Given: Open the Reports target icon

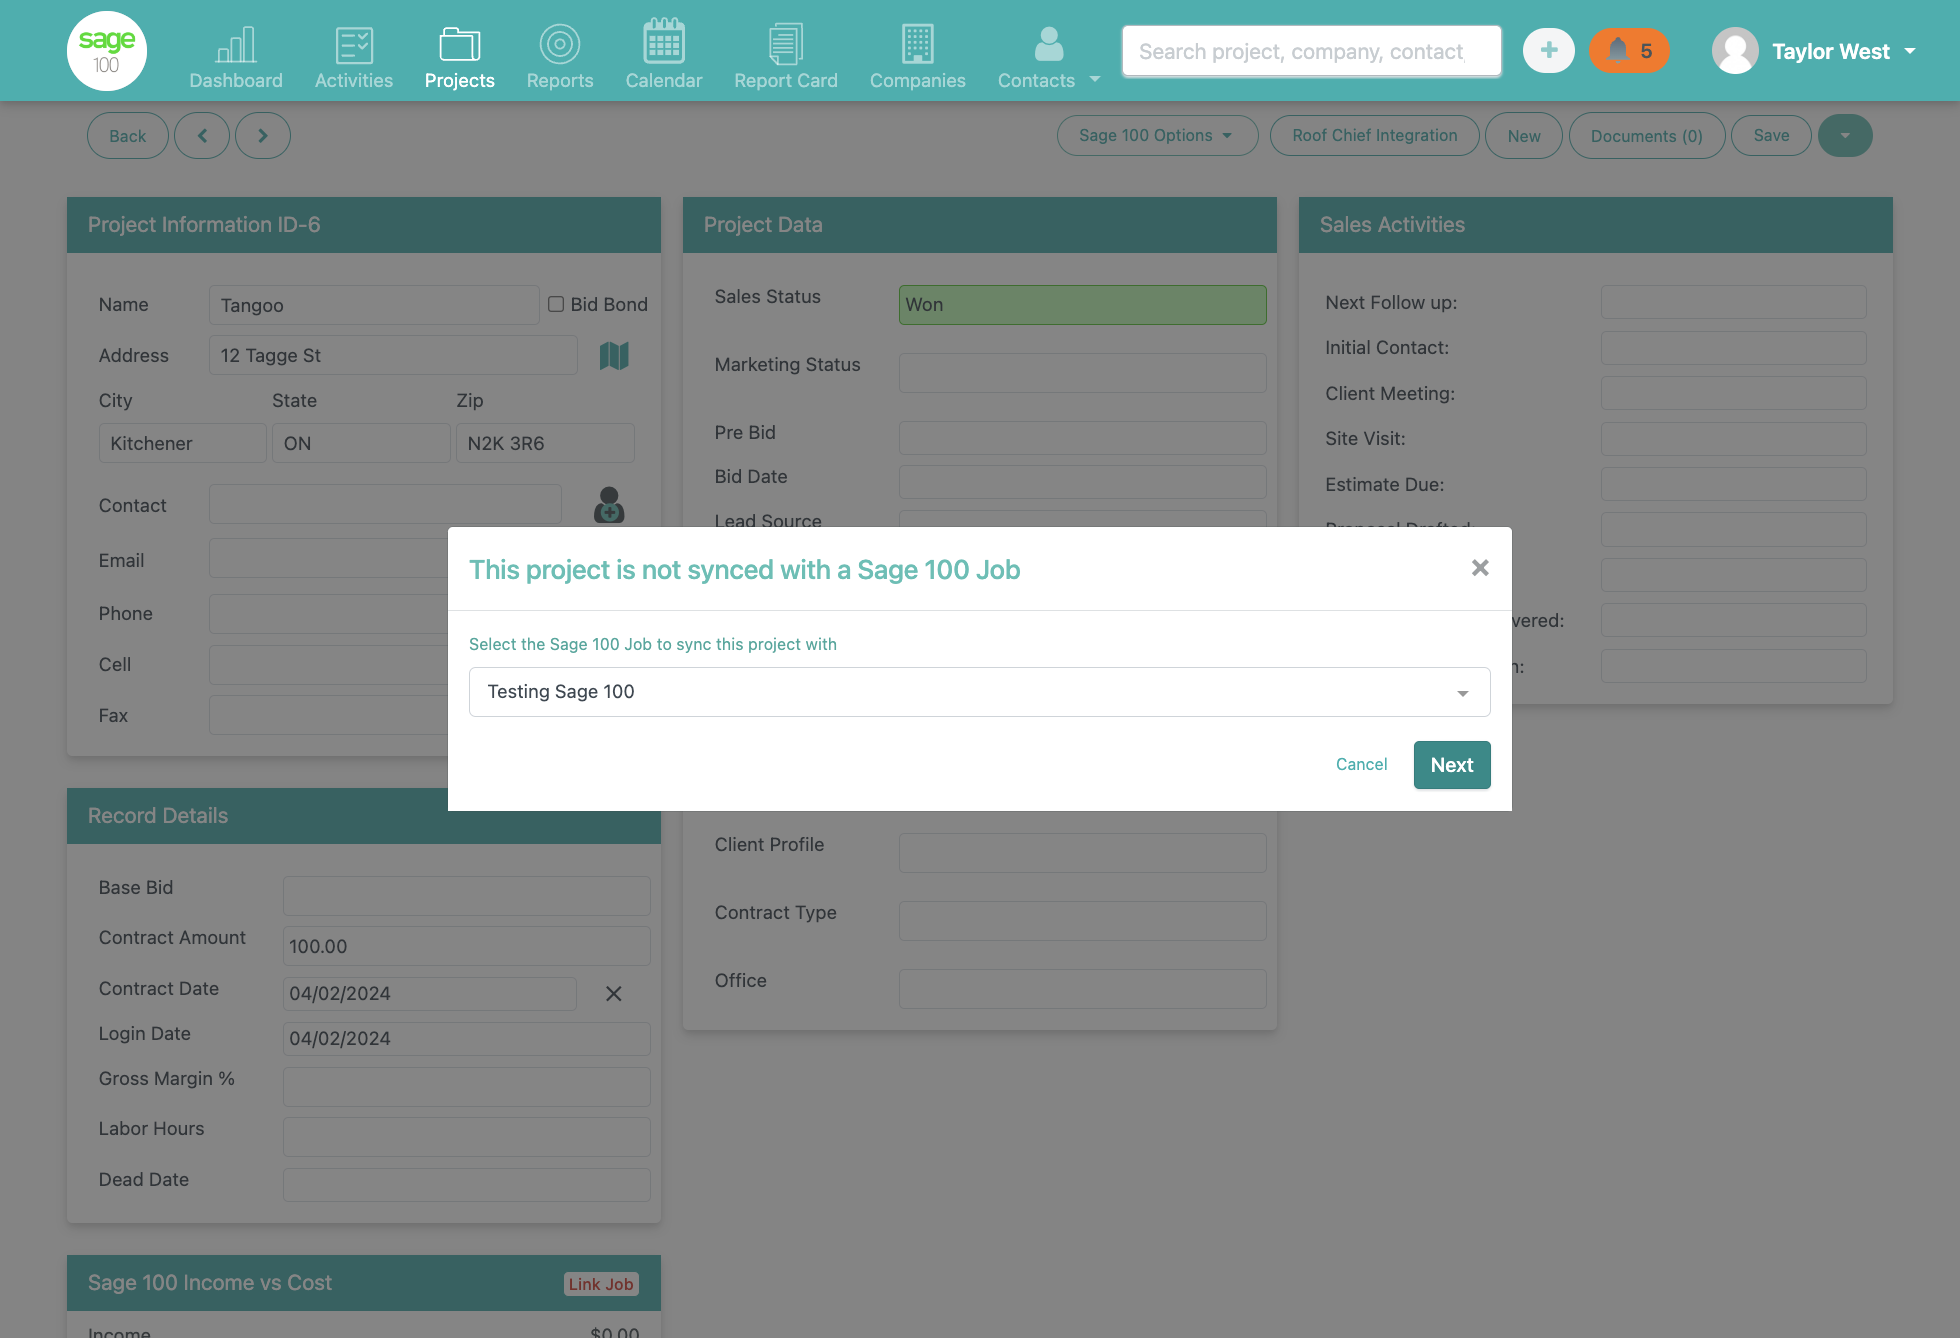Looking at the screenshot, I should (x=560, y=45).
